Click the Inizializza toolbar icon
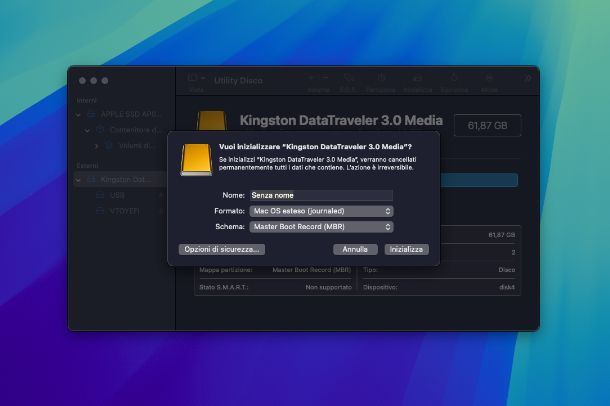 [x=417, y=79]
